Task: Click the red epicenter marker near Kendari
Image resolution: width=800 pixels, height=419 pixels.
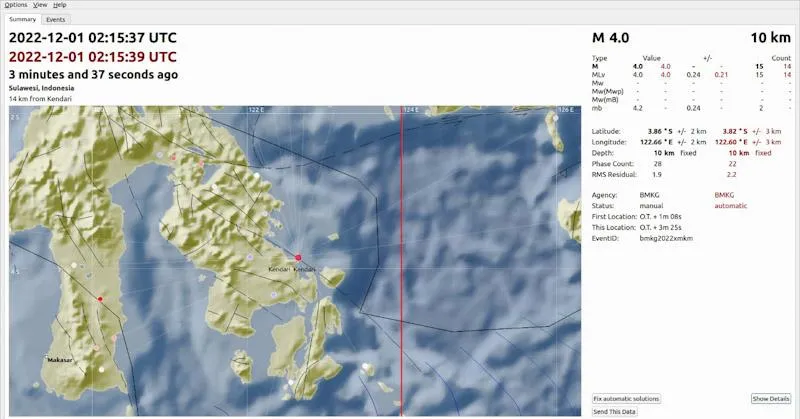Action: point(298,257)
